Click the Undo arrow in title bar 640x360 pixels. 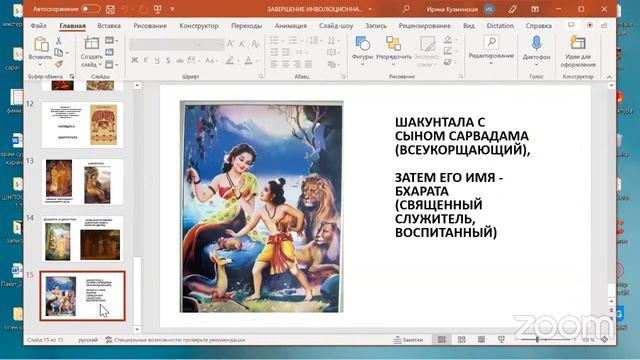coord(125,9)
